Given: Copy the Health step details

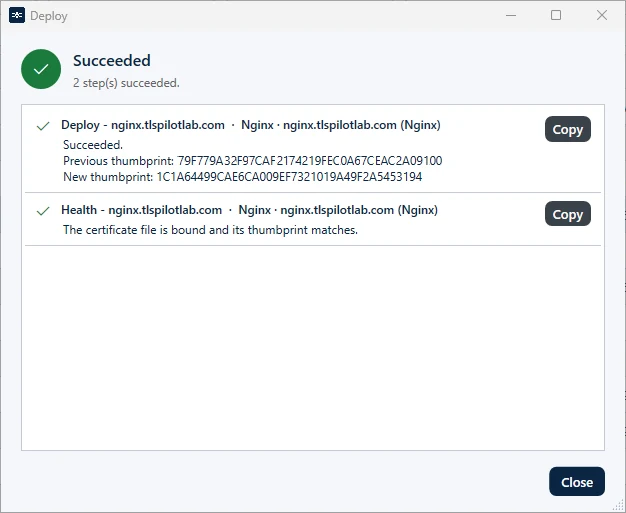Looking at the screenshot, I should [567, 214].
